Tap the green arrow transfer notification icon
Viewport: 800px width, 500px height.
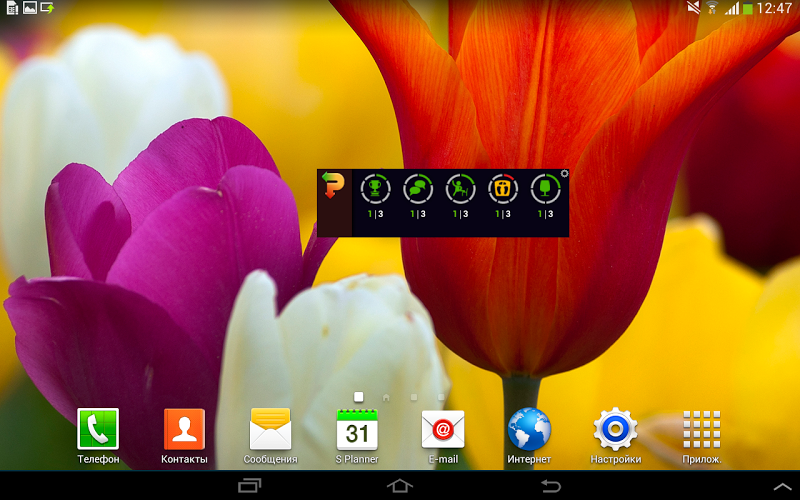(47, 8)
